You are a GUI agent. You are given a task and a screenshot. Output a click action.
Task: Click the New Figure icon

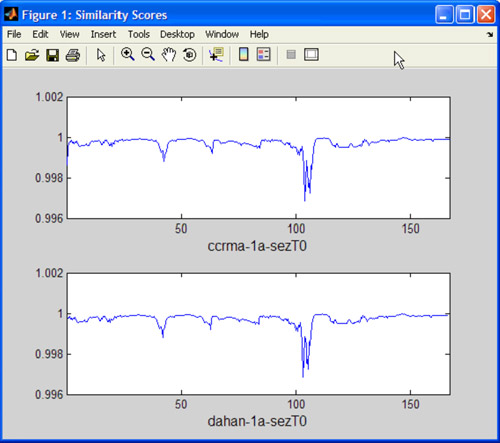coord(12,55)
